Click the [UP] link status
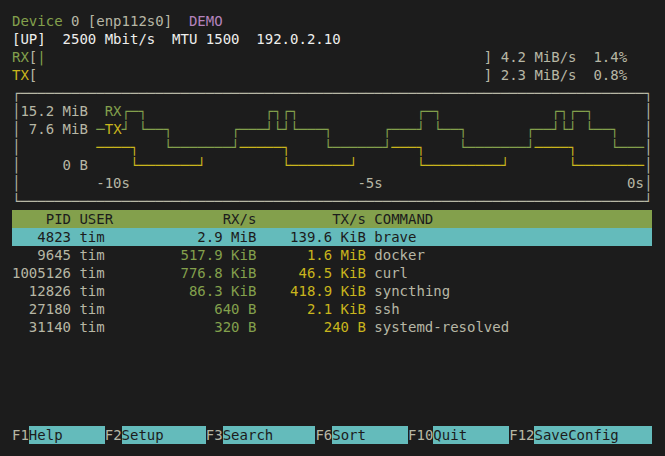665x456 pixels. 28,39
